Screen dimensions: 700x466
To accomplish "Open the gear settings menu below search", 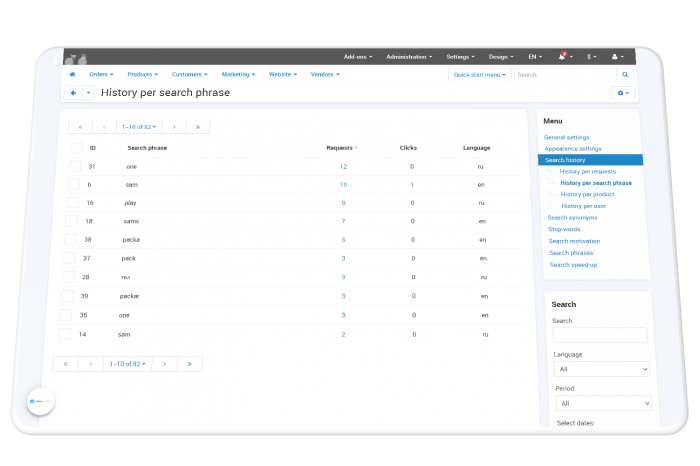I will coord(623,93).
